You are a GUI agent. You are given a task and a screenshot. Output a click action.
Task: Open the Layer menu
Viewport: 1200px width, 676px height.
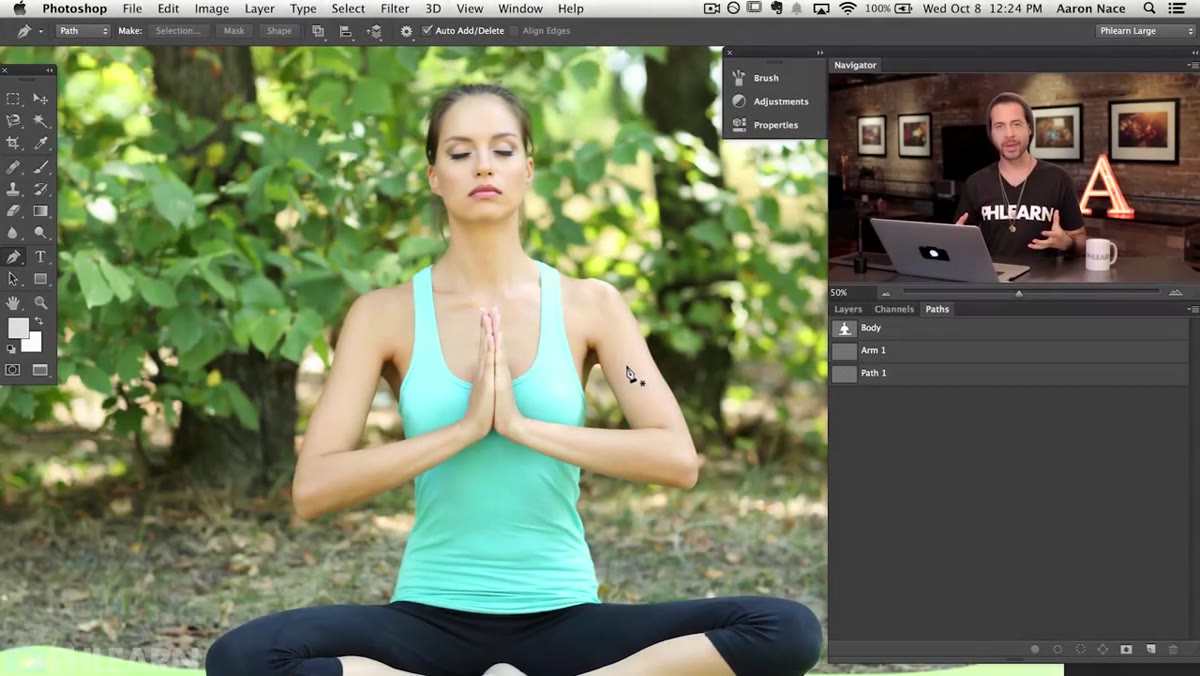pos(259,9)
